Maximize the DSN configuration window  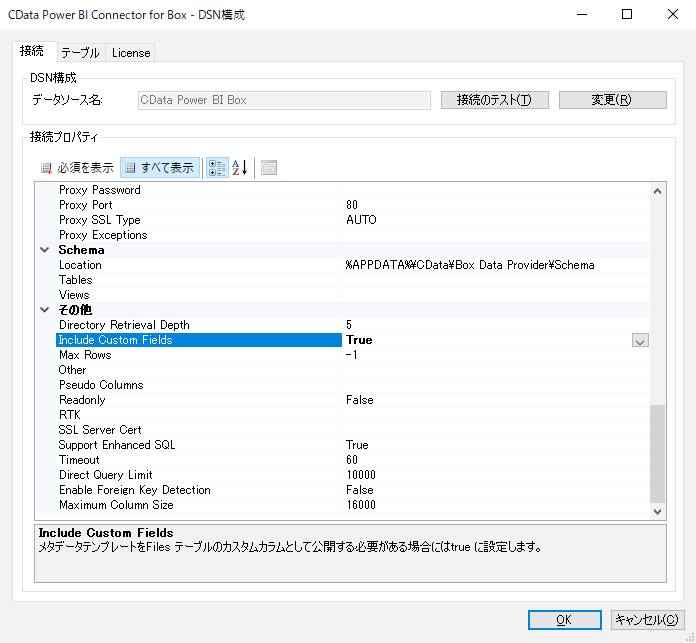click(x=627, y=14)
